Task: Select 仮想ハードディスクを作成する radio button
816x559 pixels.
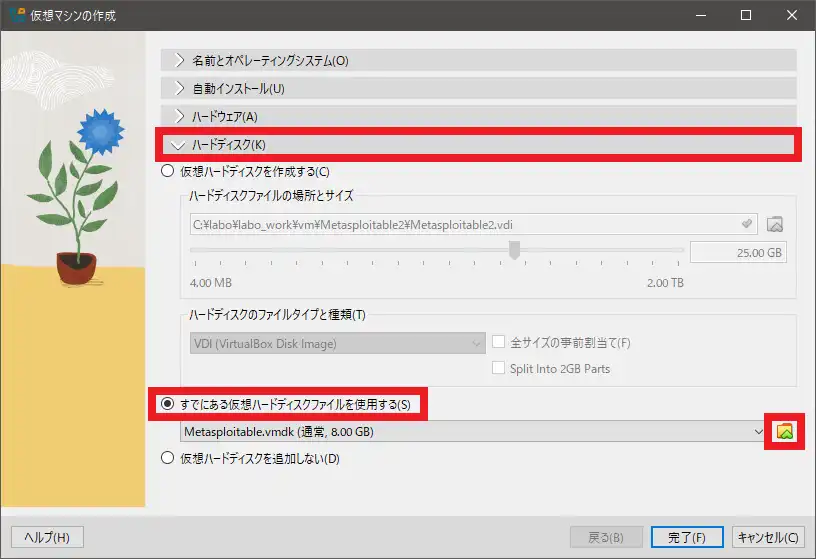Action: pos(168,171)
